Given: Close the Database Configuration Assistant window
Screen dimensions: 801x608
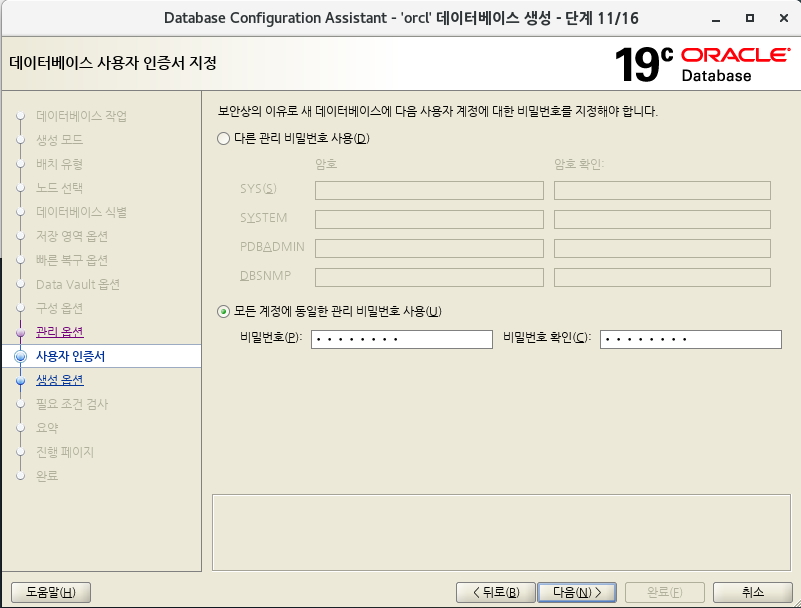Looking at the screenshot, I should click(x=784, y=18).
